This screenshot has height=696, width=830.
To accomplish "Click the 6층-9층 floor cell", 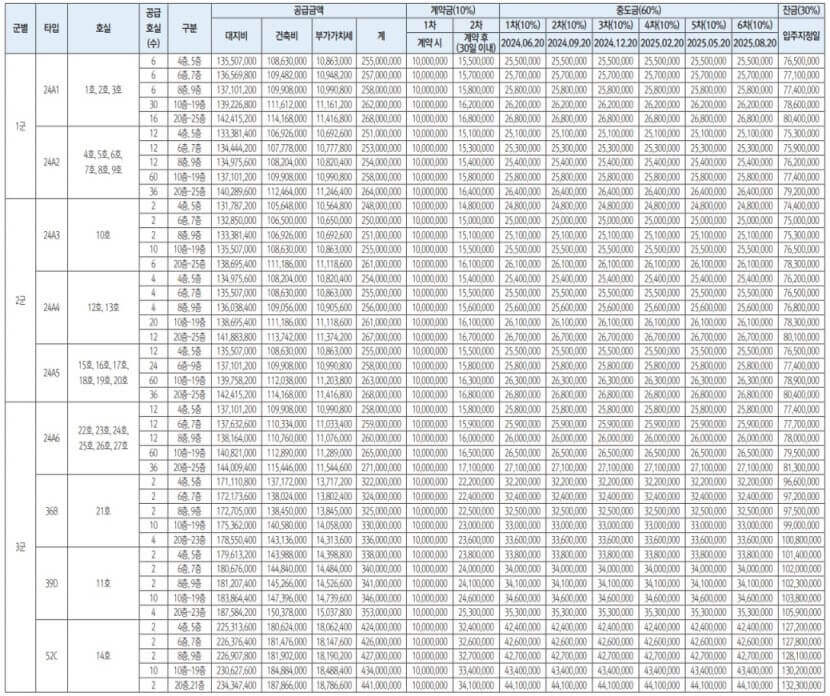I will click(189, 366).
